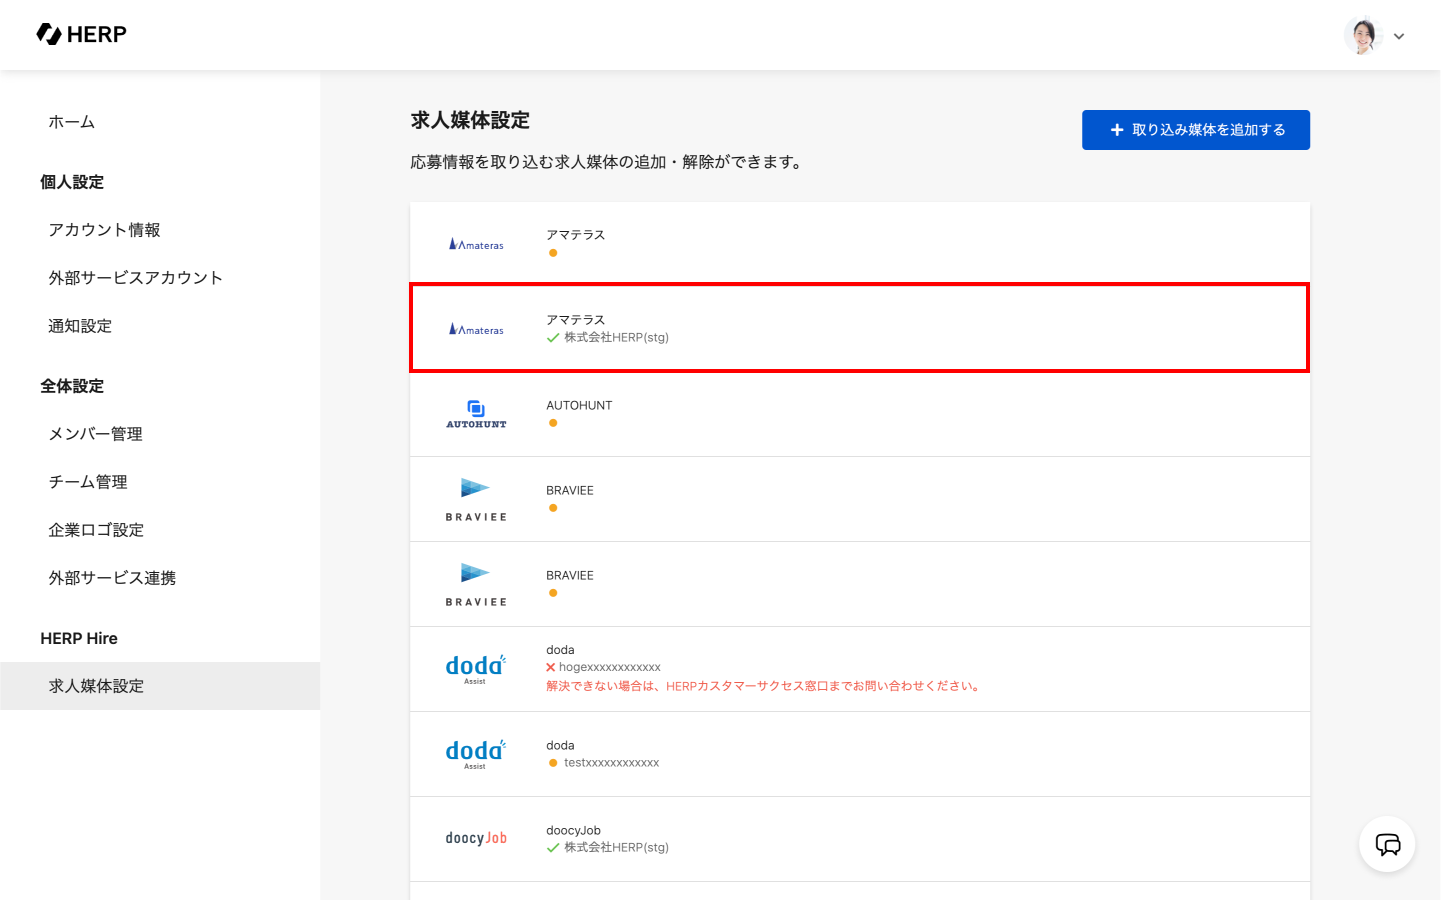
Task: Click the orange status dot under AUTOHUNT
Action: tap(553, 423)
